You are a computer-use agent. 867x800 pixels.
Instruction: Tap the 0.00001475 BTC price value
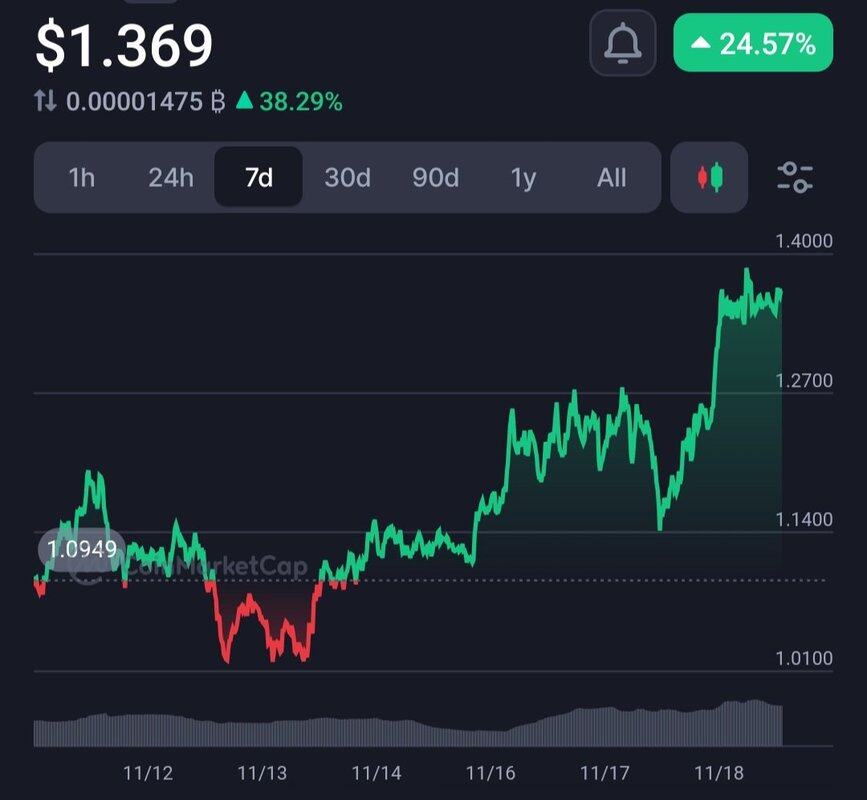tap(134, 101)
